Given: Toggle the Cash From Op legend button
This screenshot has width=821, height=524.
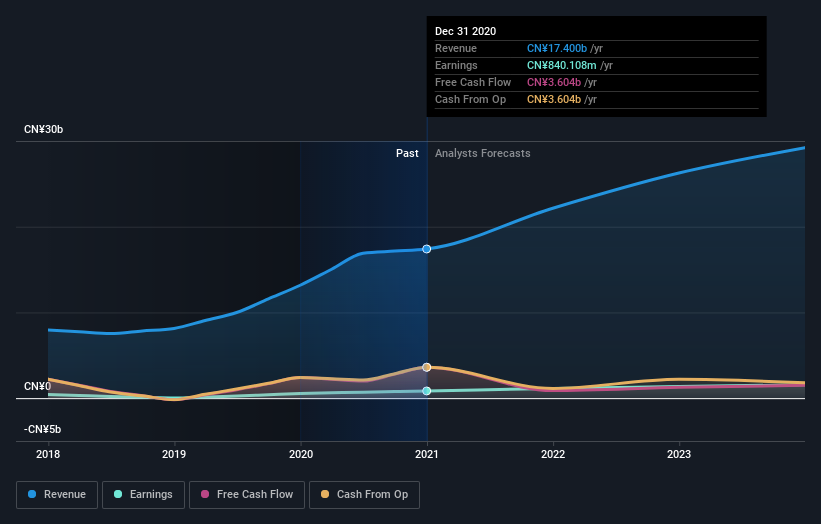Looking at the screenshot, I should tap(364, 495).
